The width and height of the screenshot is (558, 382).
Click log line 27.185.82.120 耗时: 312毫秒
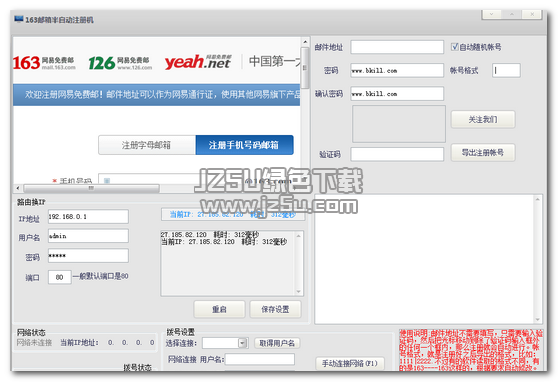click(x=210, y=235)
